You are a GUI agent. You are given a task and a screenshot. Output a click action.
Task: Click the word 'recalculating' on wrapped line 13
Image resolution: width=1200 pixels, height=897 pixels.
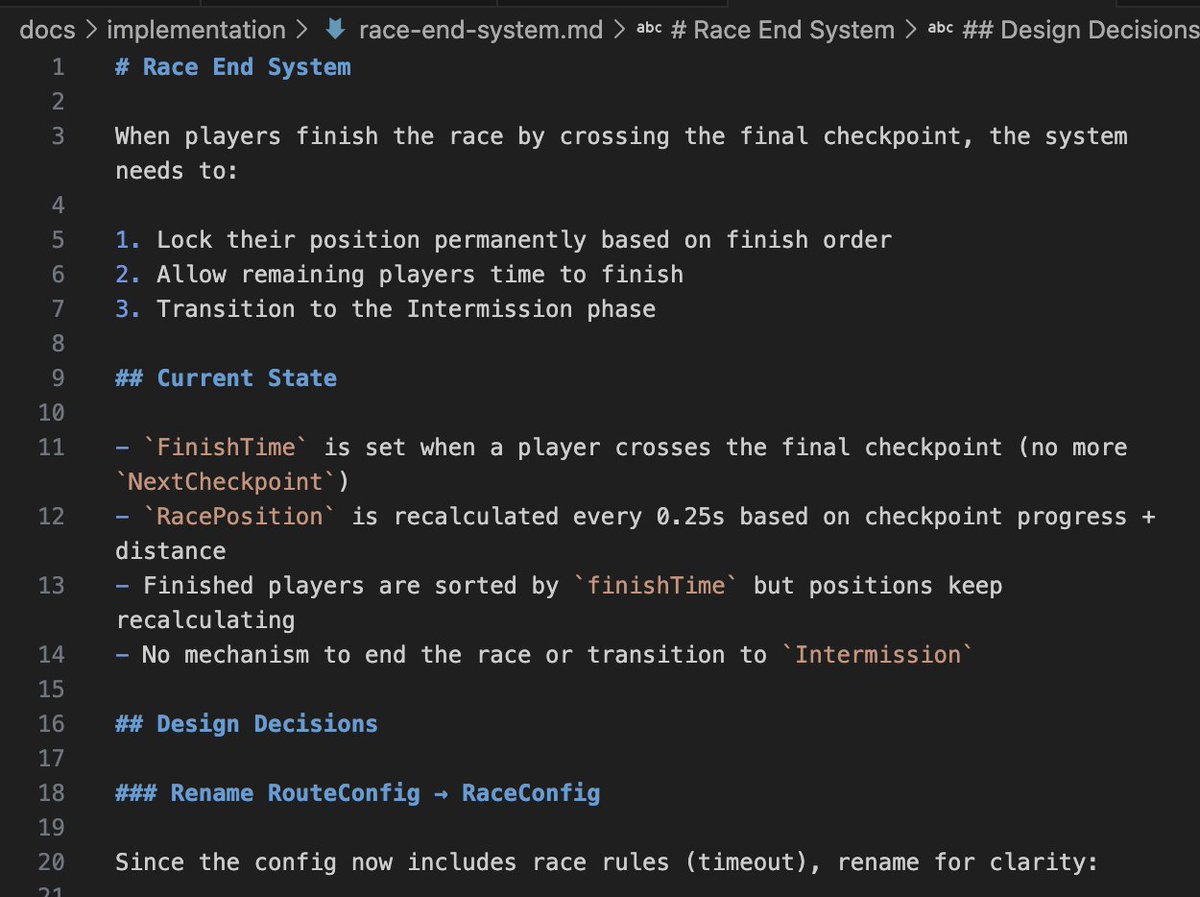click(x=205, y=620)
